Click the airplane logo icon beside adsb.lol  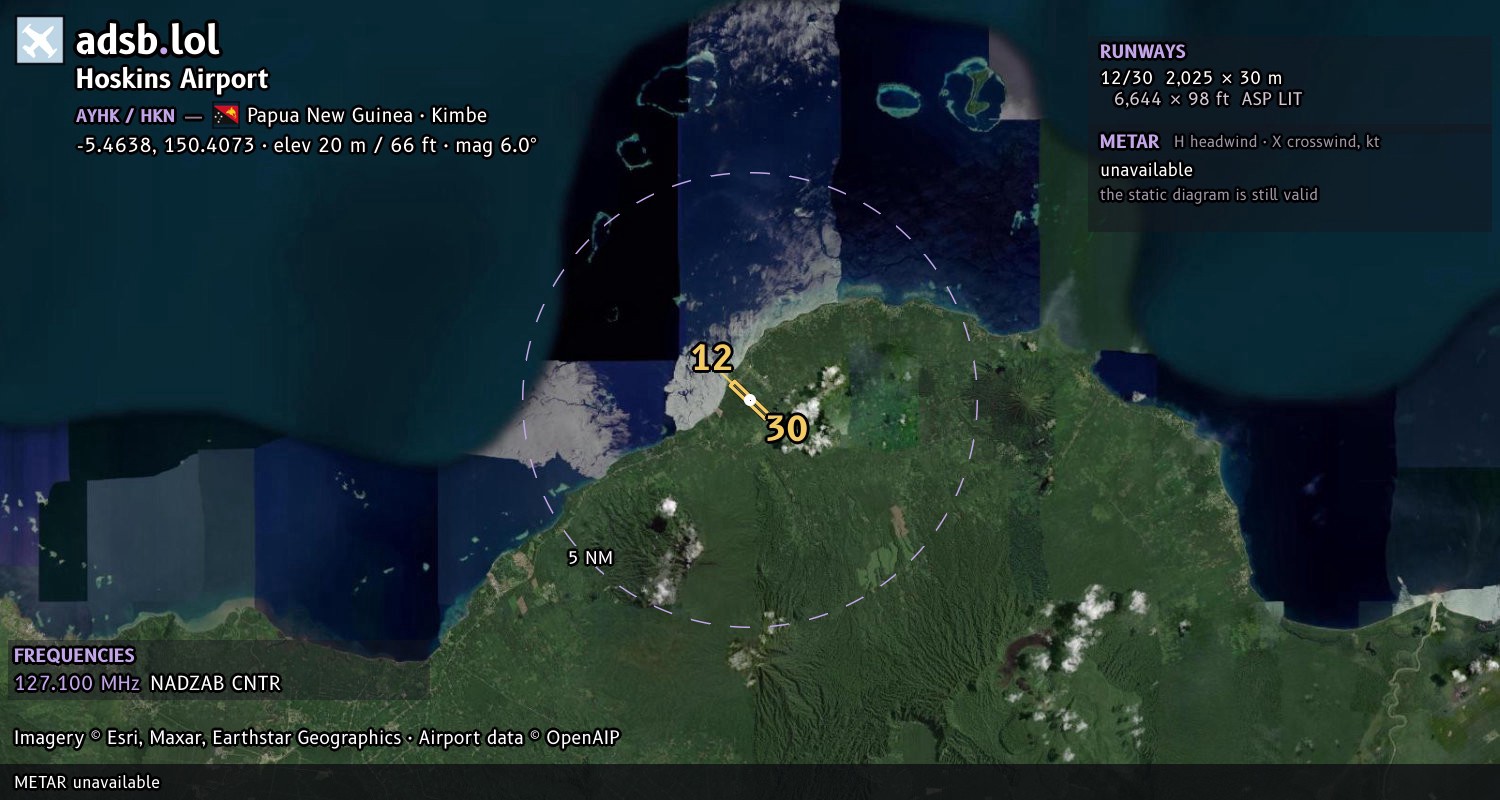[40, 41]
